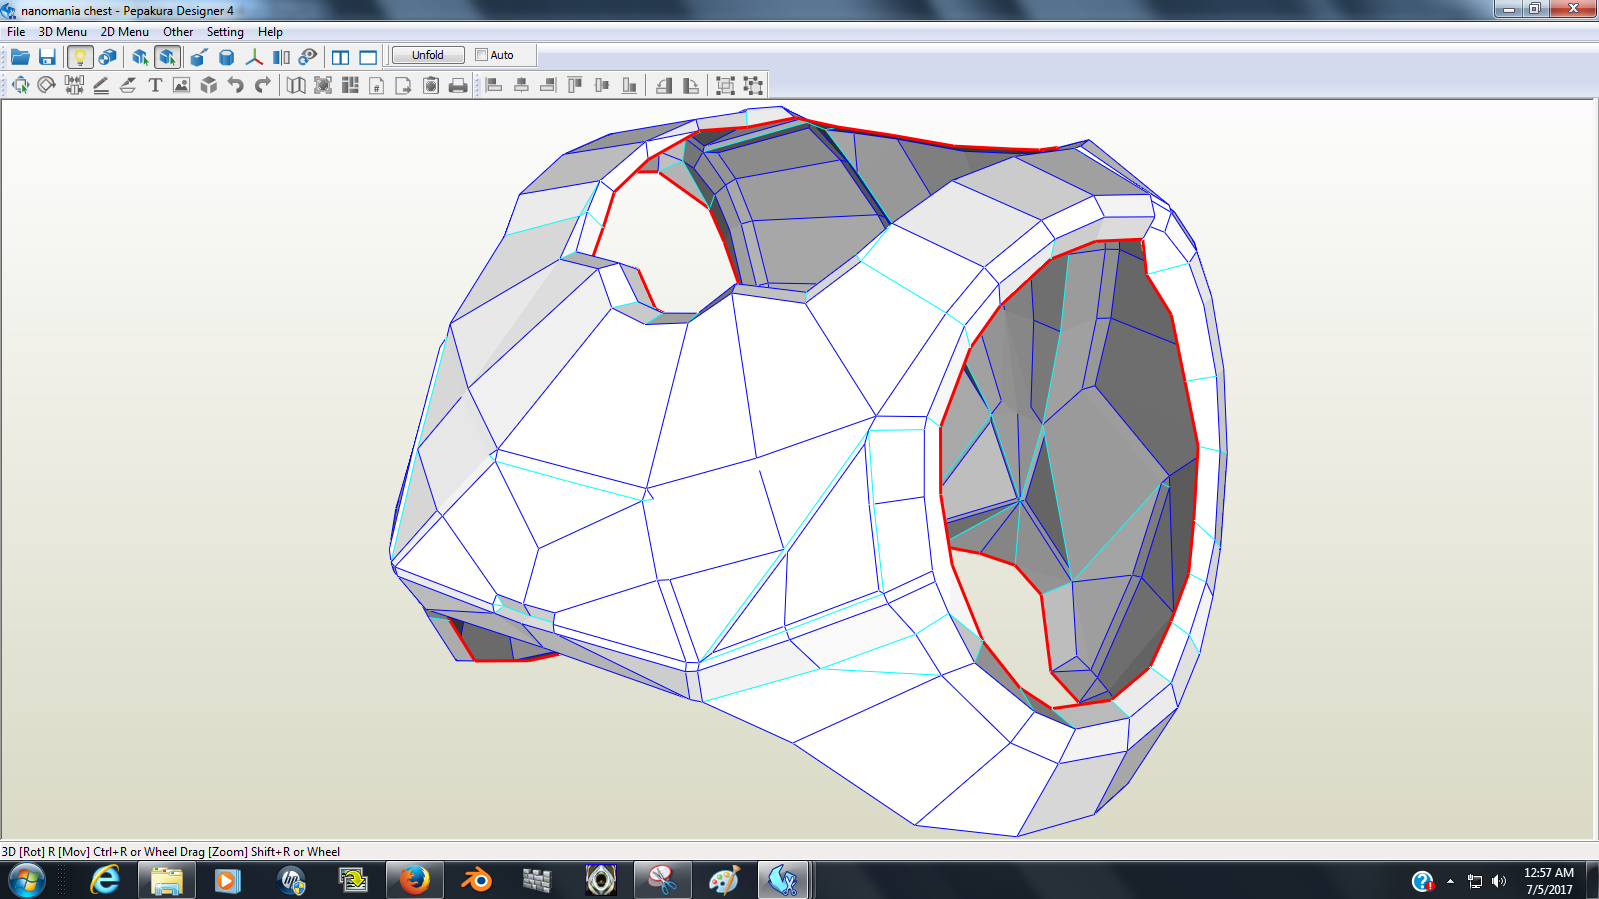Screen dimensions: 1599x899
Task: Toggle the light bulb lighting button
Action: point(80,57)
